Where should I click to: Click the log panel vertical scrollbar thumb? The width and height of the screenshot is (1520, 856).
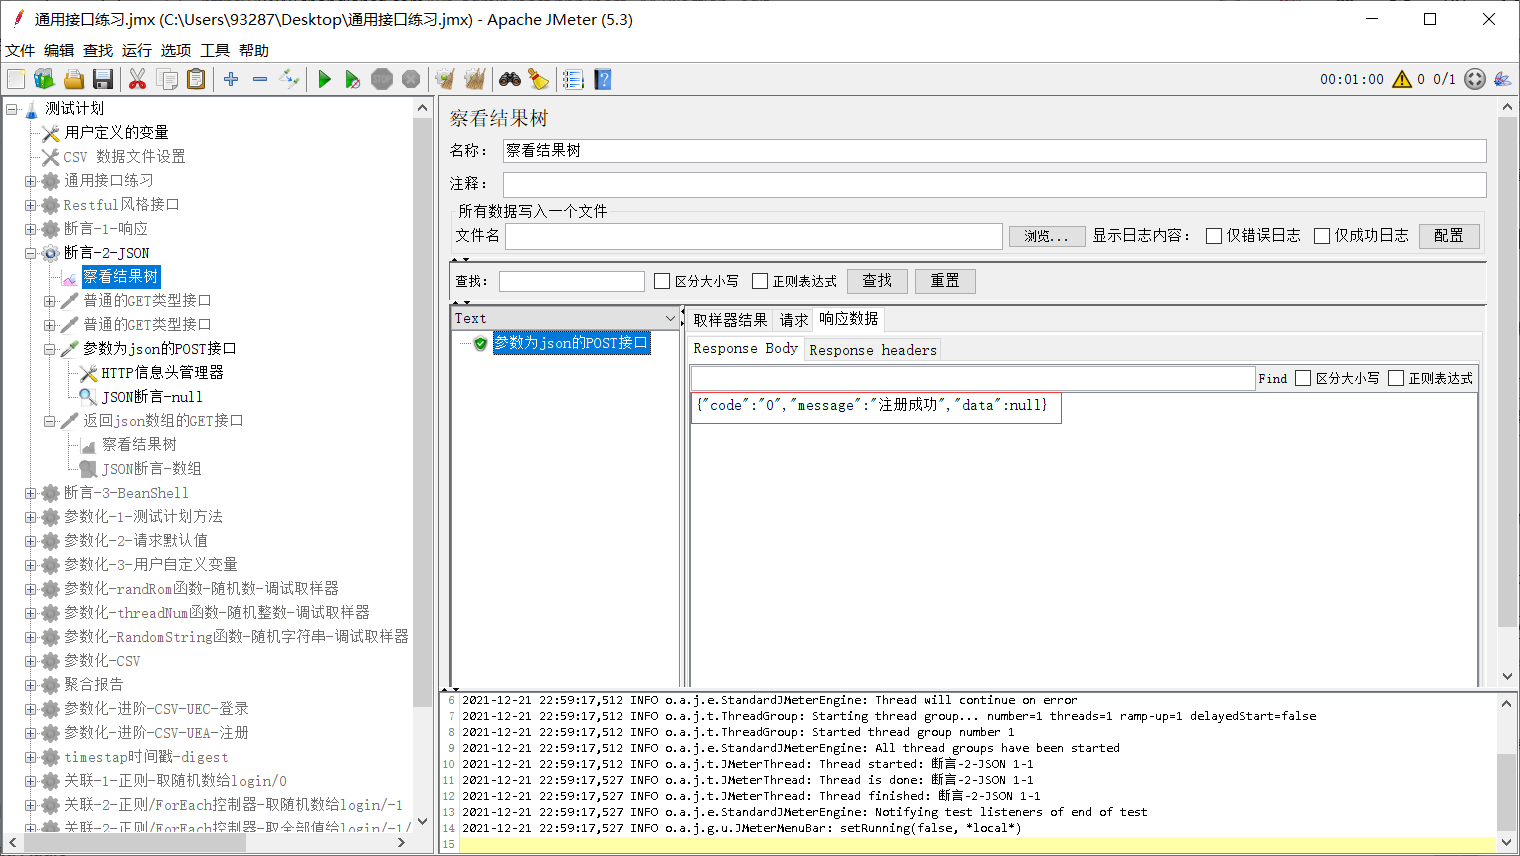click(x=1507, y=792)
